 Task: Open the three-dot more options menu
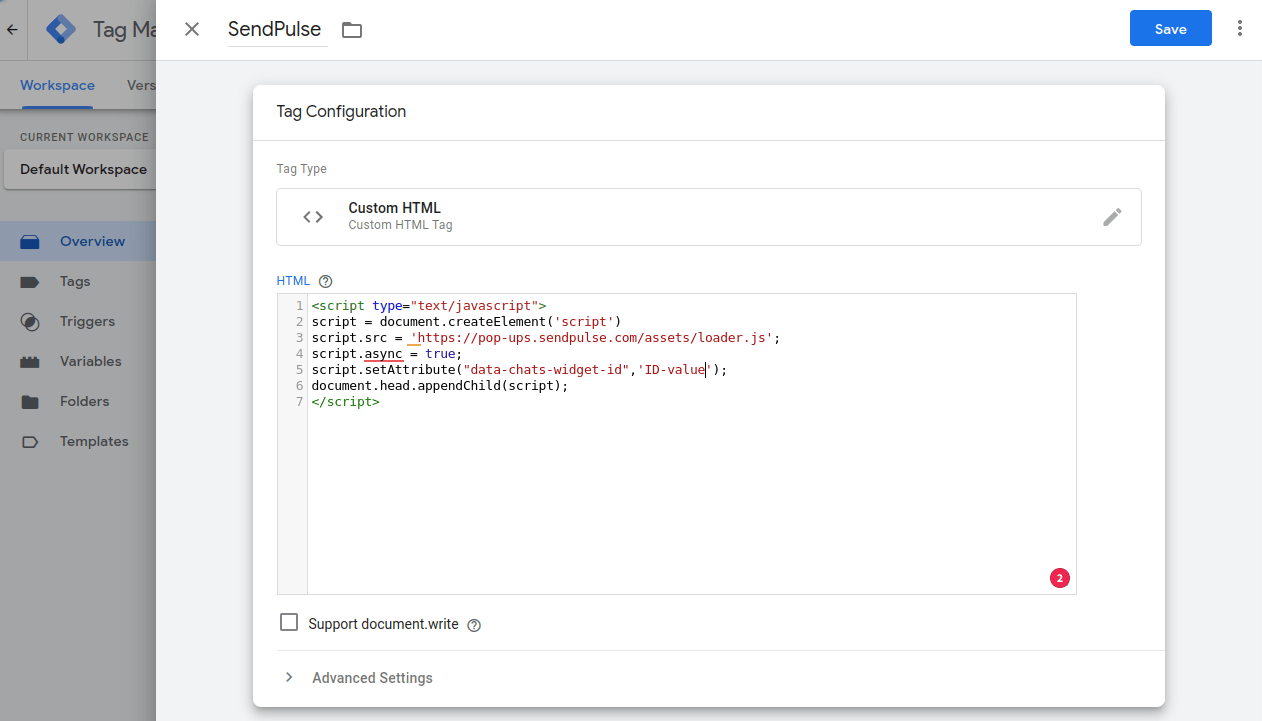click(x=1239, y=29)
